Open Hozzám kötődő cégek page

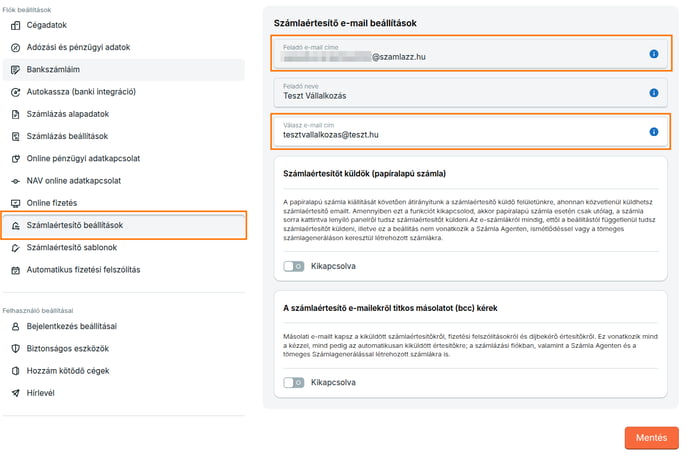point(123,371)
